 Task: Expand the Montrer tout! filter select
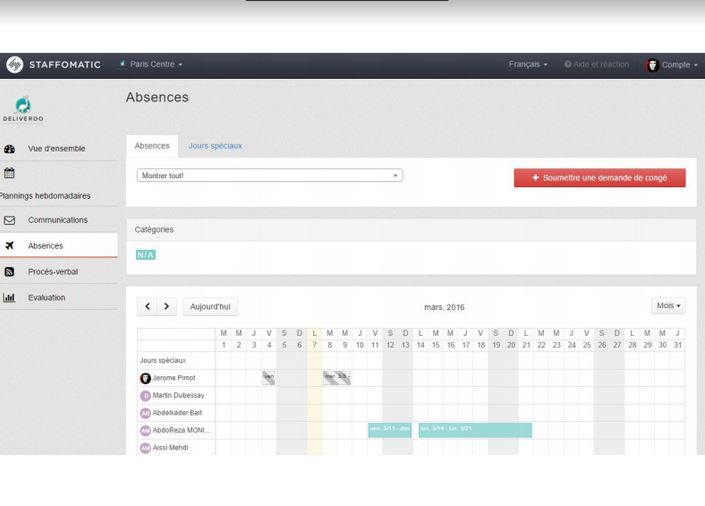pos(269,176)
